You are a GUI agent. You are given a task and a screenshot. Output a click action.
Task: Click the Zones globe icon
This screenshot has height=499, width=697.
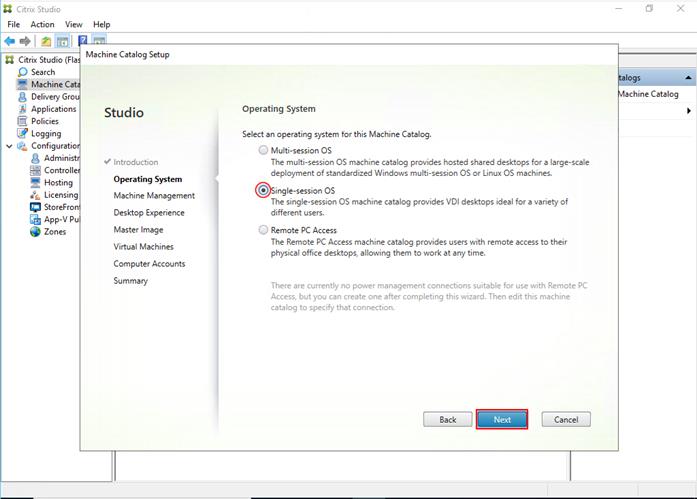(x=35, y=232)
